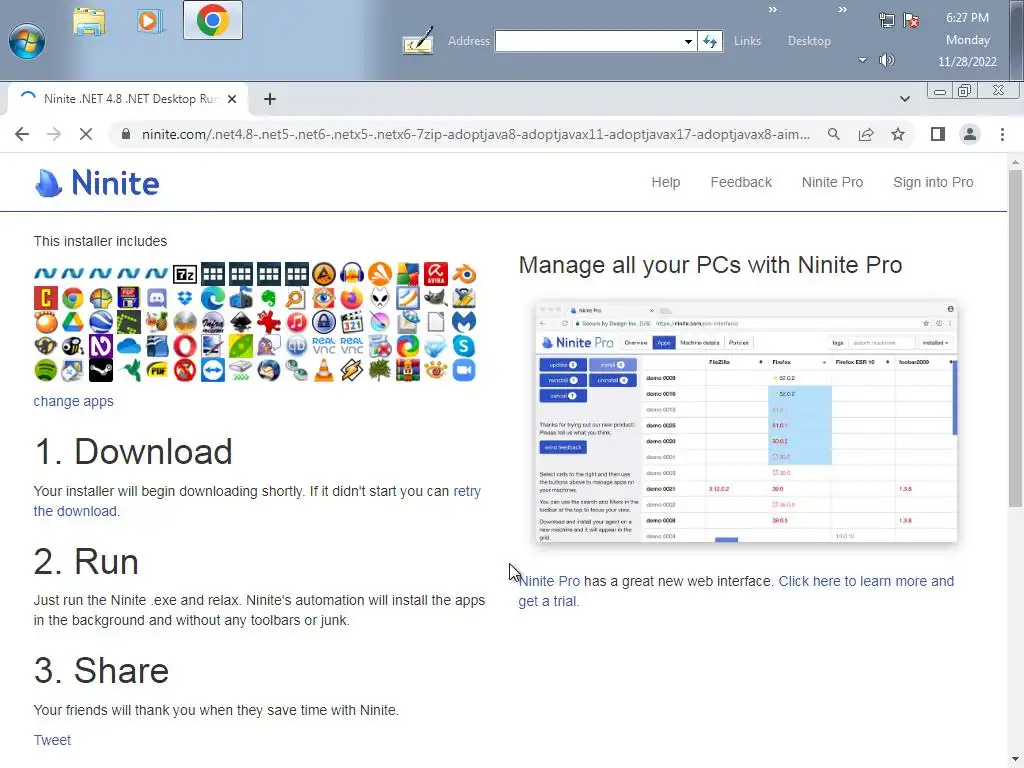The width and height of the screenshot is (1024, 768).
Task: Click the 7-Zip app icon
Action: [x=185, y=274]
